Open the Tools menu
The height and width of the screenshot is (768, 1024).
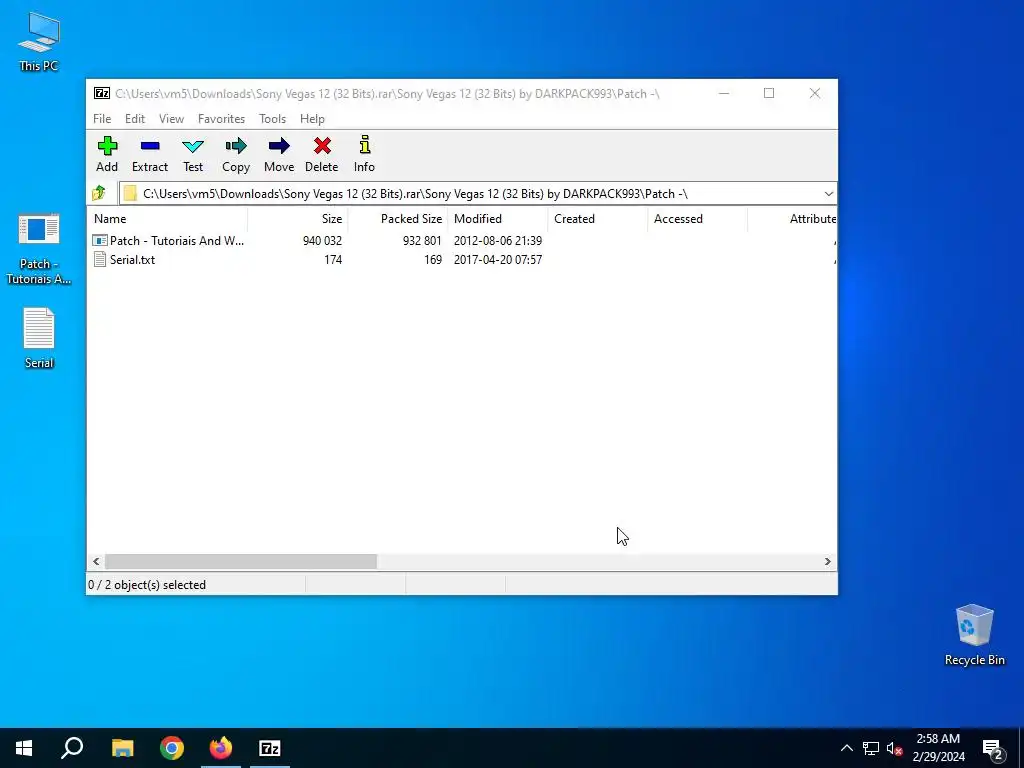272,119
